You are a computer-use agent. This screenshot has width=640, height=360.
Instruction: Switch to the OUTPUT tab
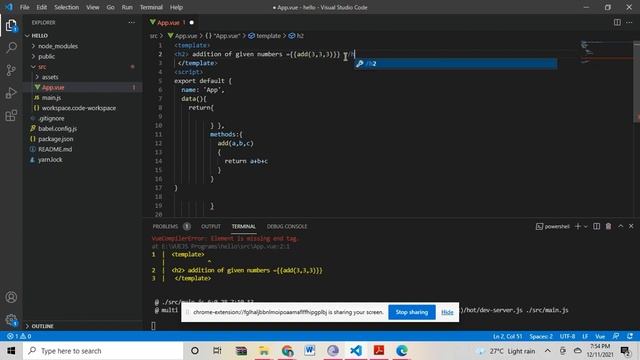211,226
